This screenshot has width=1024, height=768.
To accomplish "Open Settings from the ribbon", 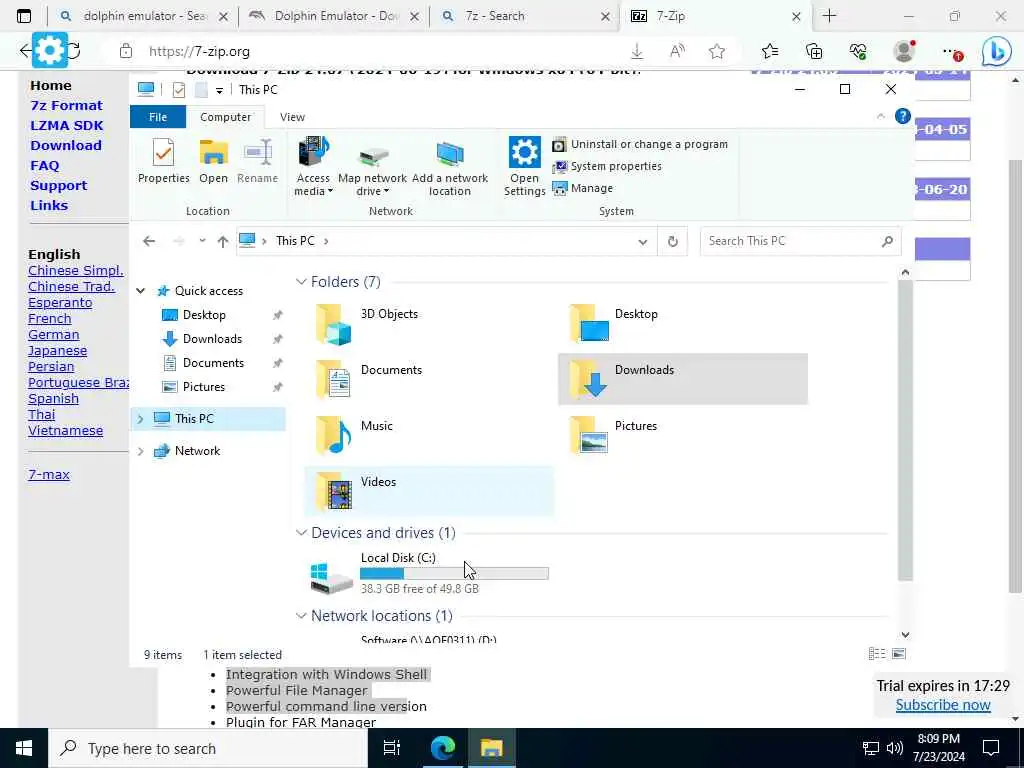I will (x=524, y=167).
